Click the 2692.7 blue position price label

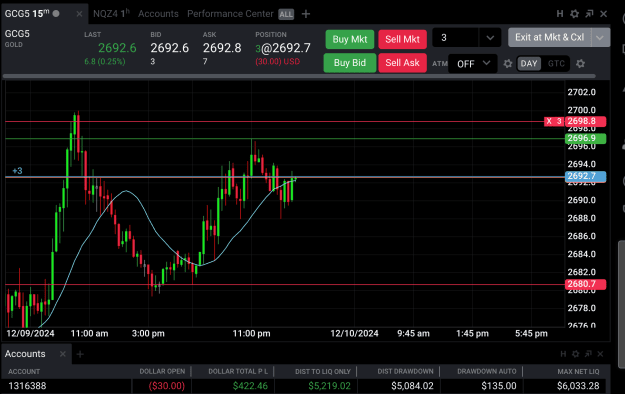586,176
